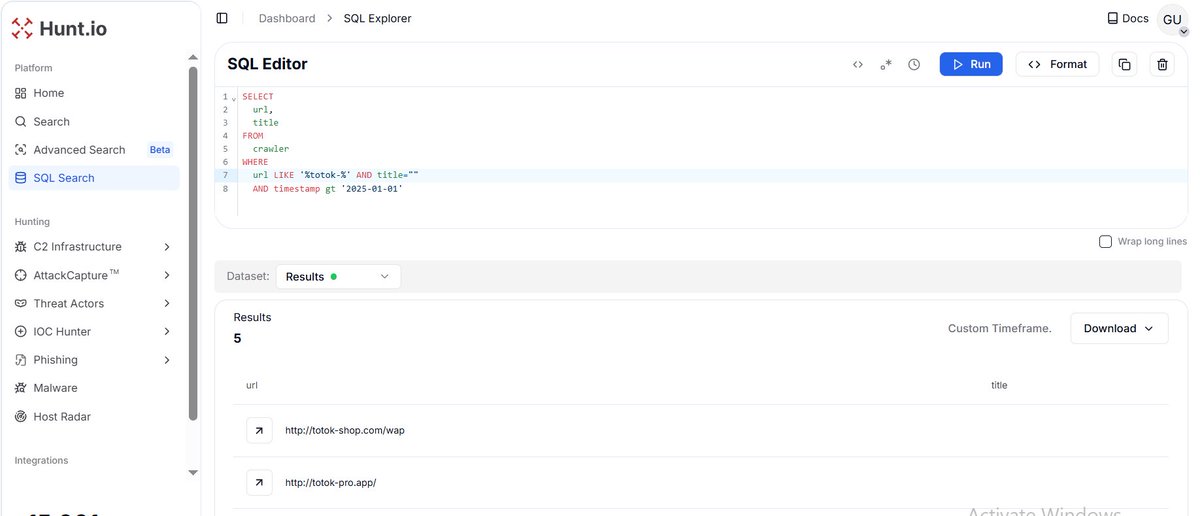Image resolution: width=1200 pixels, height=516 pixels.
Task: Delete query with trash icon
Action: (x=1162, y=64)
